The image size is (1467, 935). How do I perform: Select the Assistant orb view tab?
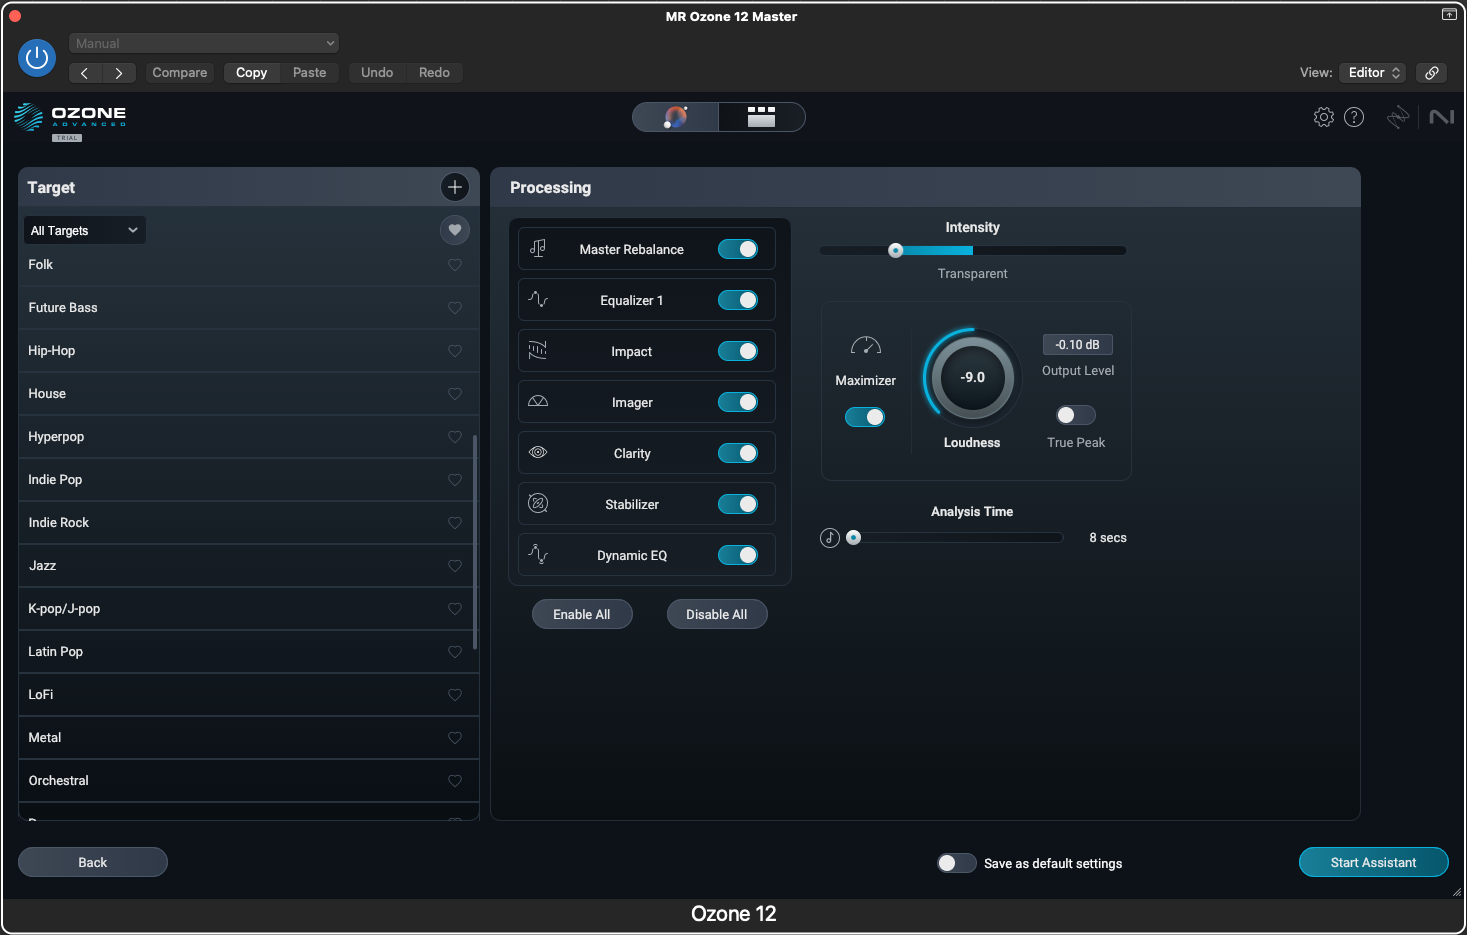coord(675,116)
